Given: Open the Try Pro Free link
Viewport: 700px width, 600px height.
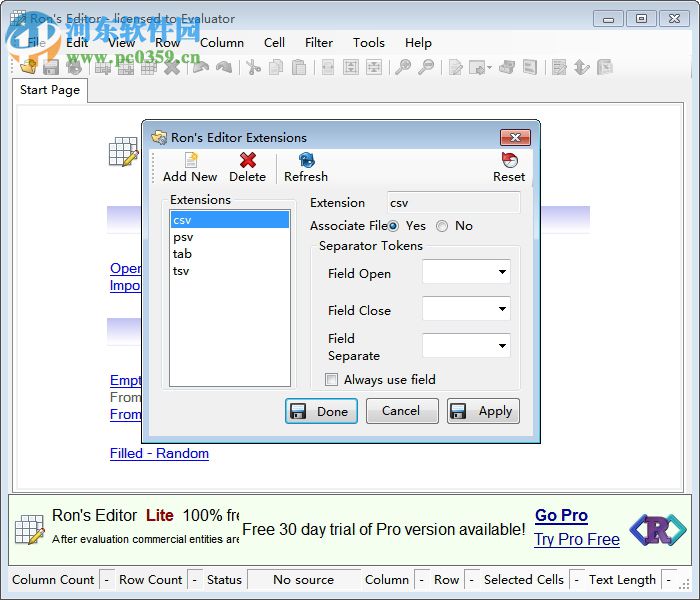Looking at the screenshot, I should tap(577, 539).
